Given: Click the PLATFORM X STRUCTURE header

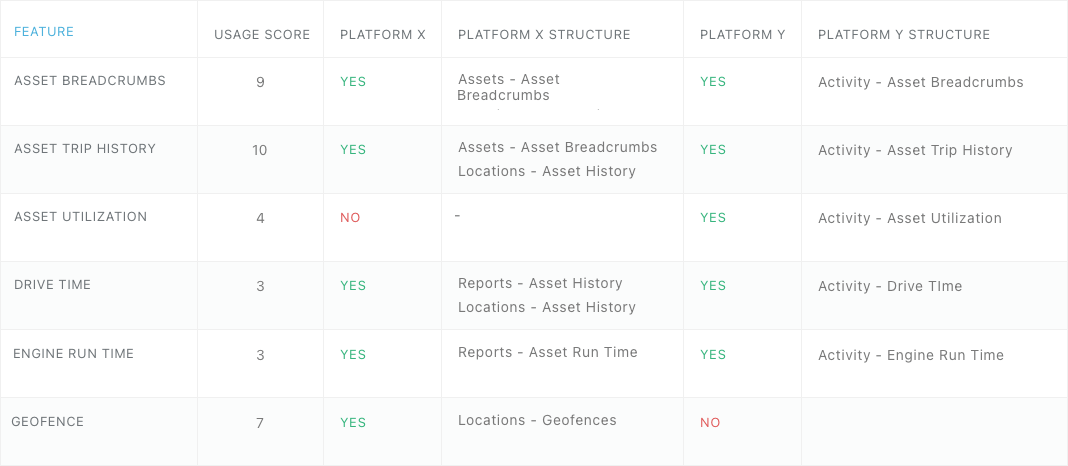Looking at the screenshot, I should coord(544,35).
